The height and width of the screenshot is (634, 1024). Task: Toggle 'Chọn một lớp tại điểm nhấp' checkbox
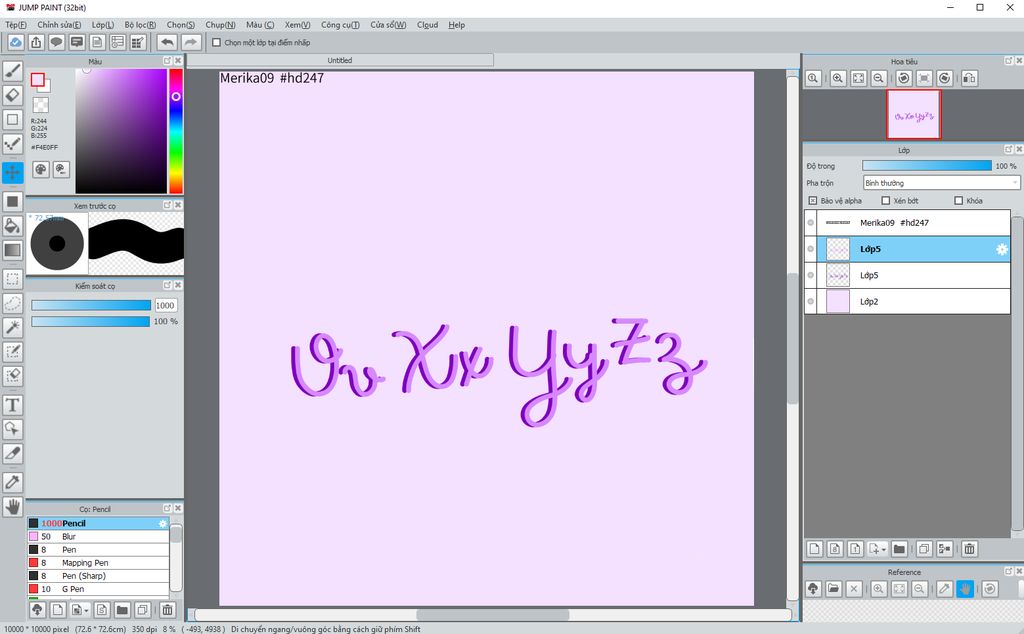point(217,42)
